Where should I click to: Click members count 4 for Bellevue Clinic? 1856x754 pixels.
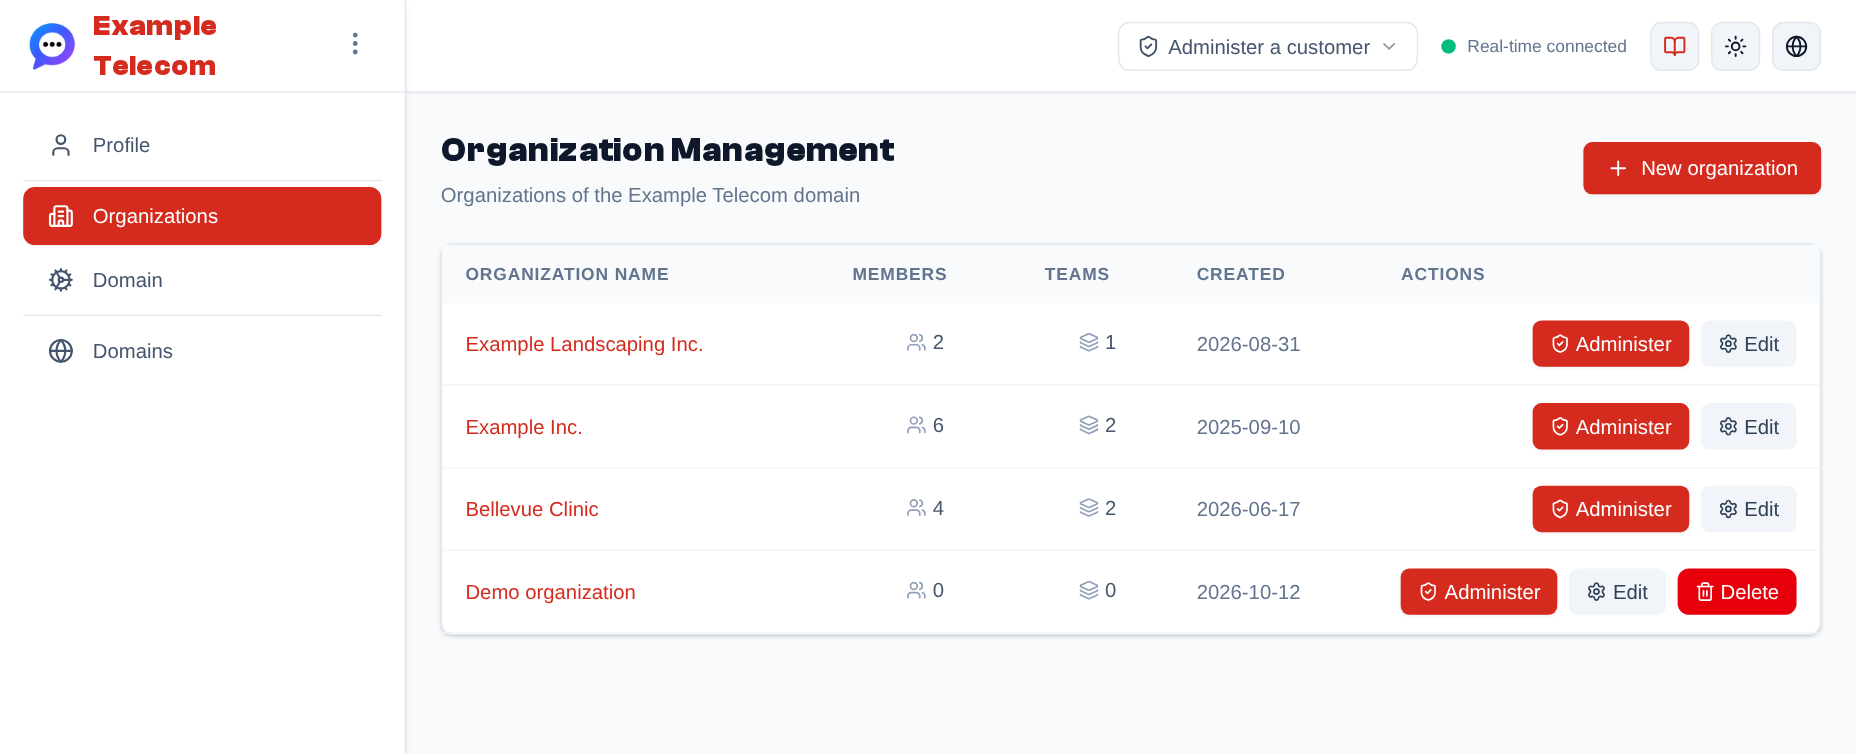point(925,508)
